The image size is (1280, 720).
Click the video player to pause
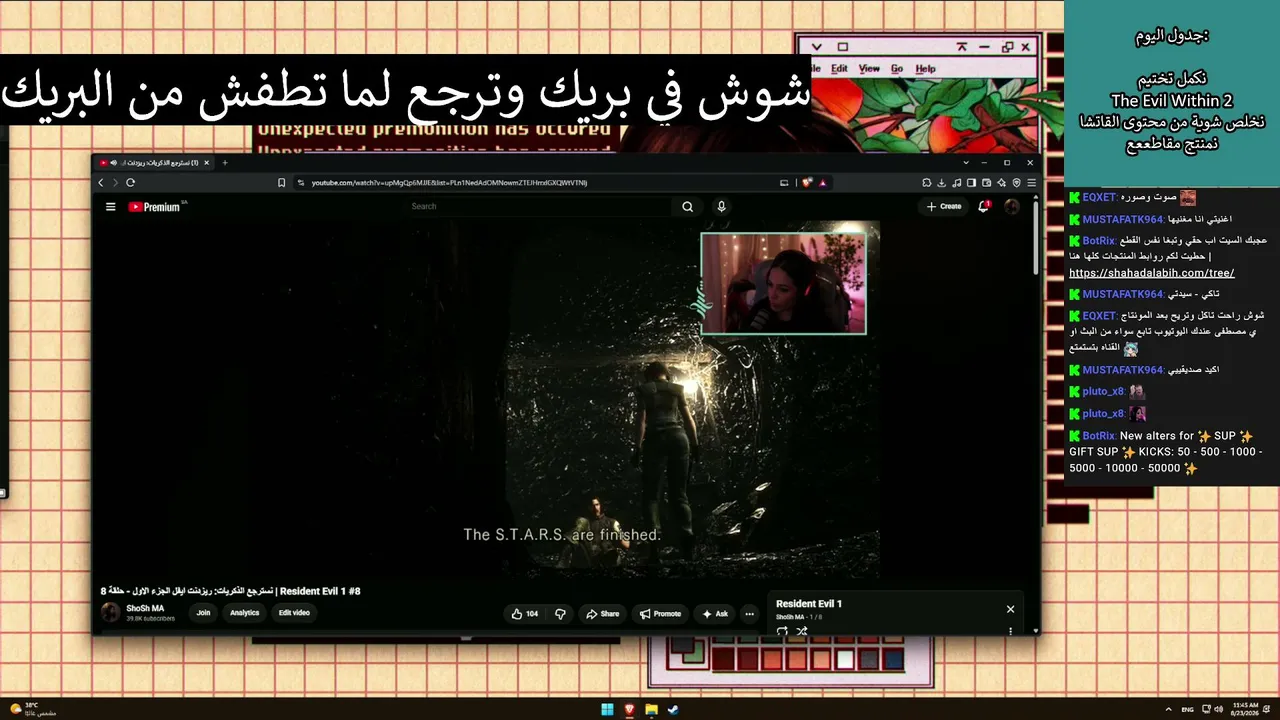(x=487, y=398)
